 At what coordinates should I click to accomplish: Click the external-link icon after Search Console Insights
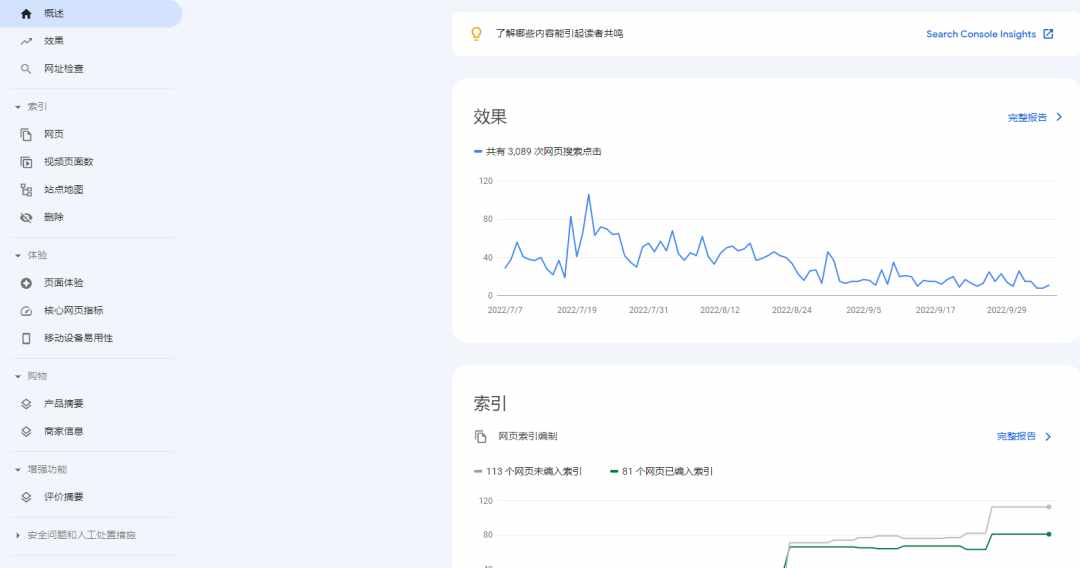click(1048, 34)
